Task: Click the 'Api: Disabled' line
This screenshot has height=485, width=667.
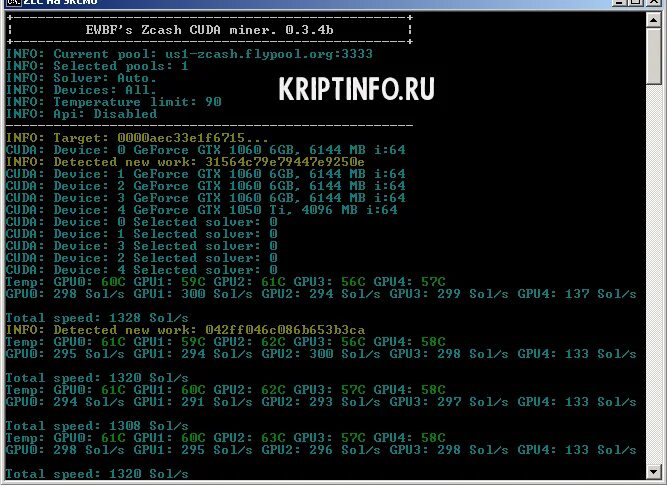Action: (x=81, y=114)
